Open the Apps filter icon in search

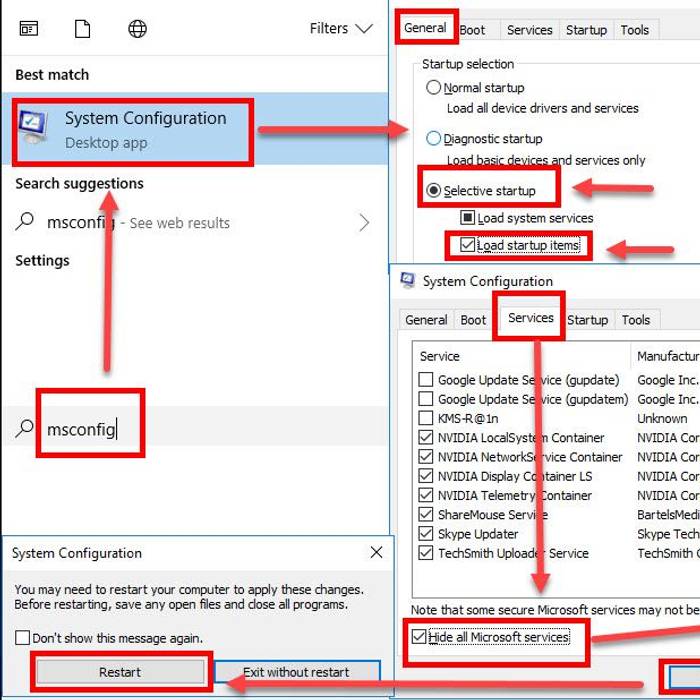[x=29, y=29]
